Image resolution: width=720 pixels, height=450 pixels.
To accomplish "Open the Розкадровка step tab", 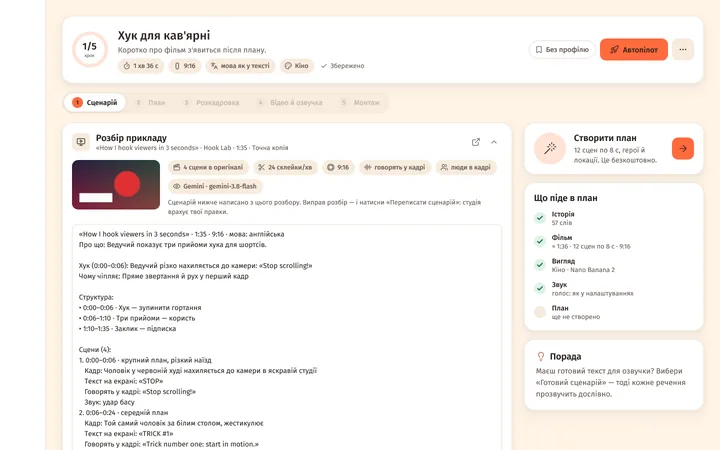I will [212, 102].
